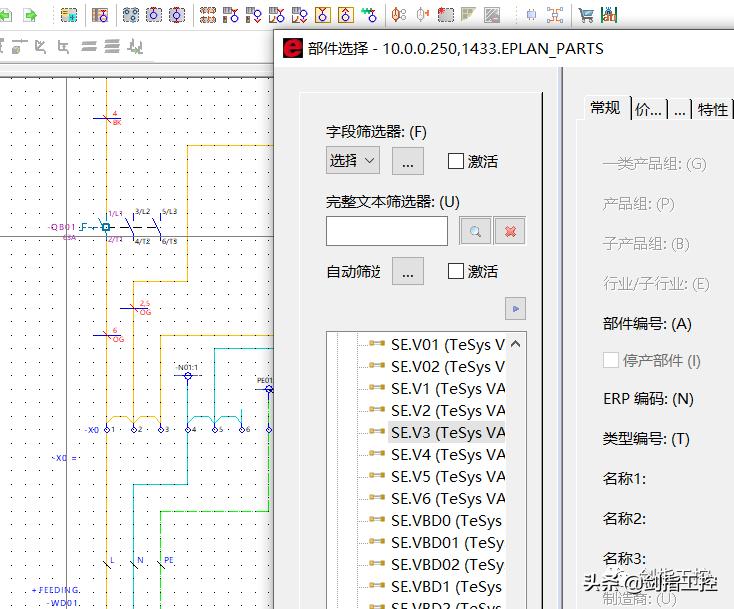Screen dimensions: 734x609
Task: Click the connected boxes network diagram icon
Action: [x=555, y=15]
